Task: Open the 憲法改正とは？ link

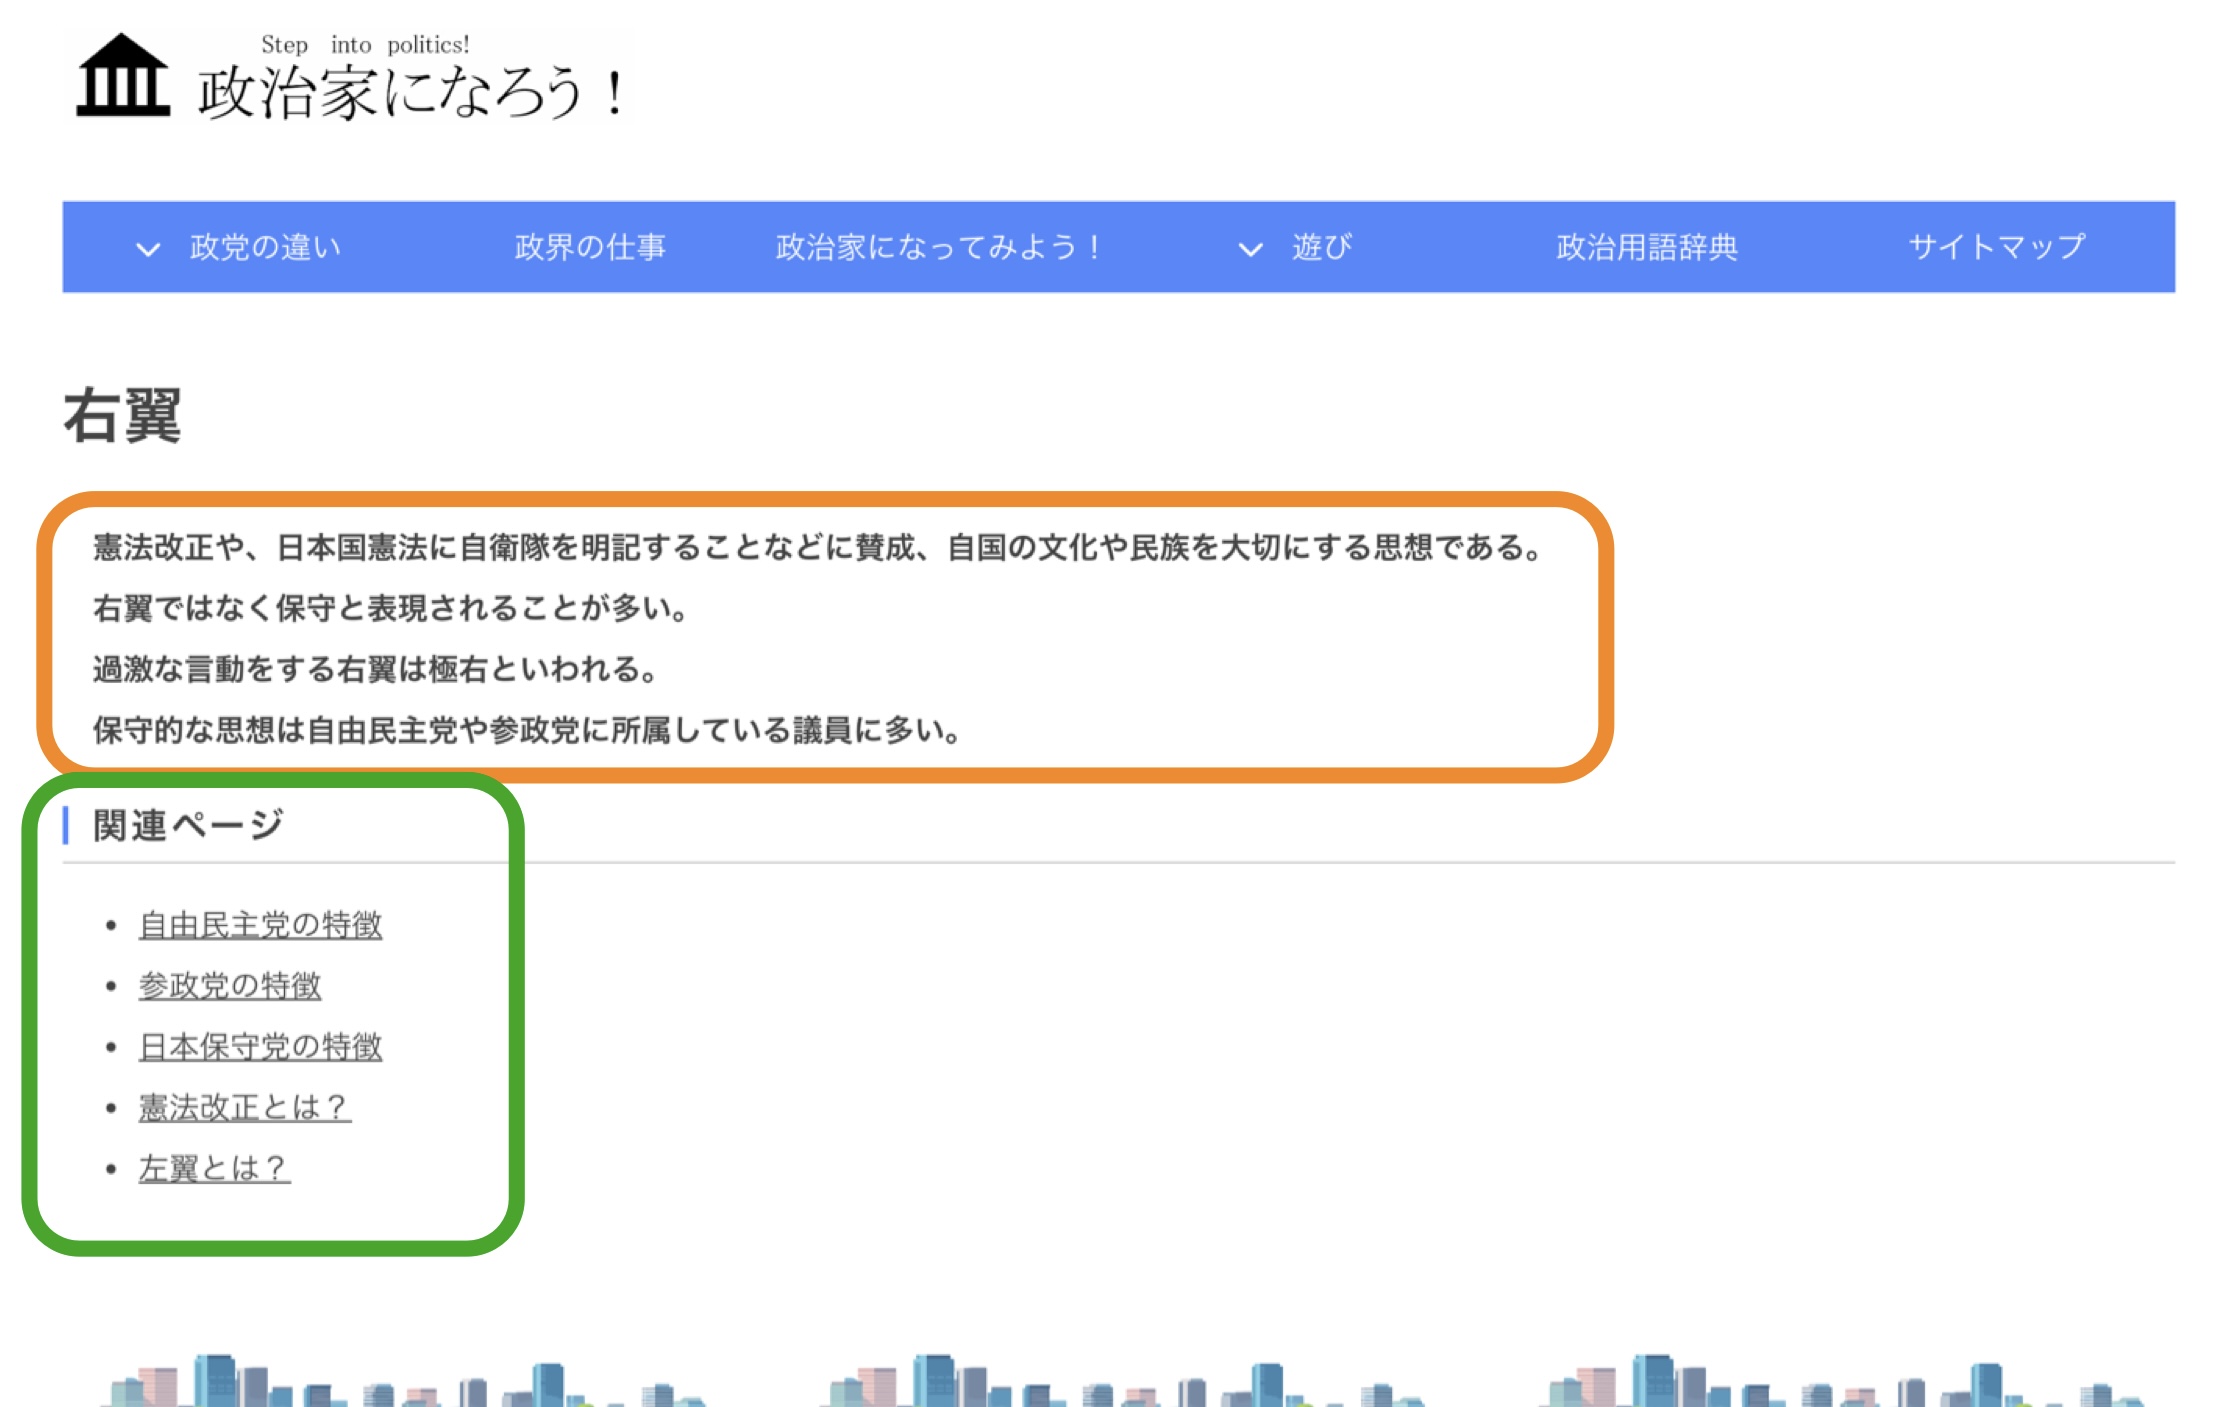Action: pos(245,1108)
